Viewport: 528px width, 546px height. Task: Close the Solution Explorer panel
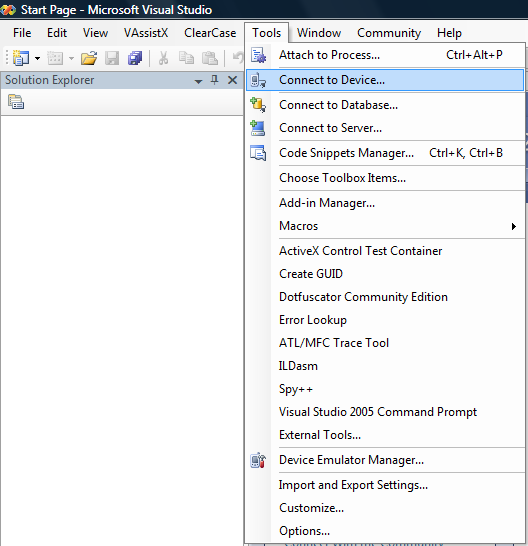tap(232, 80)
